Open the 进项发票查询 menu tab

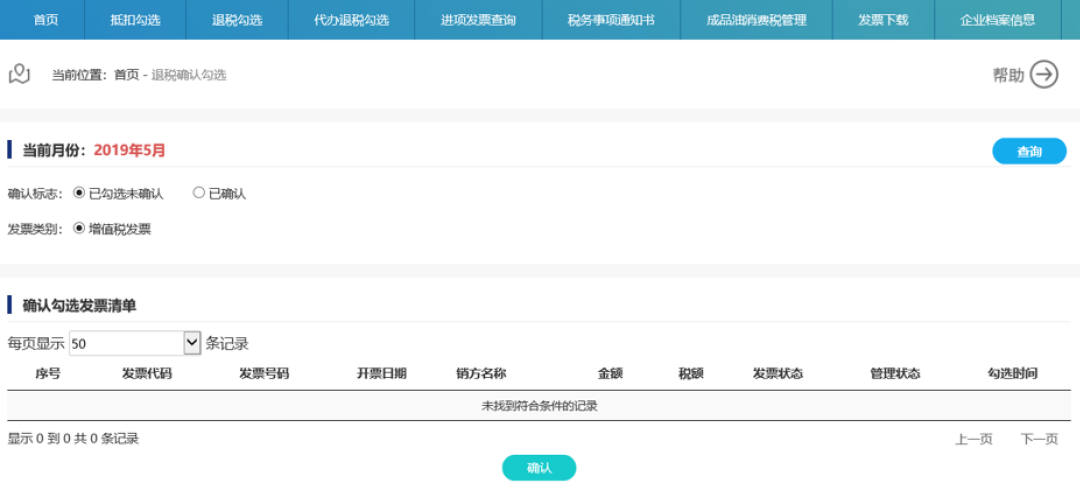(x=478, y=20)
